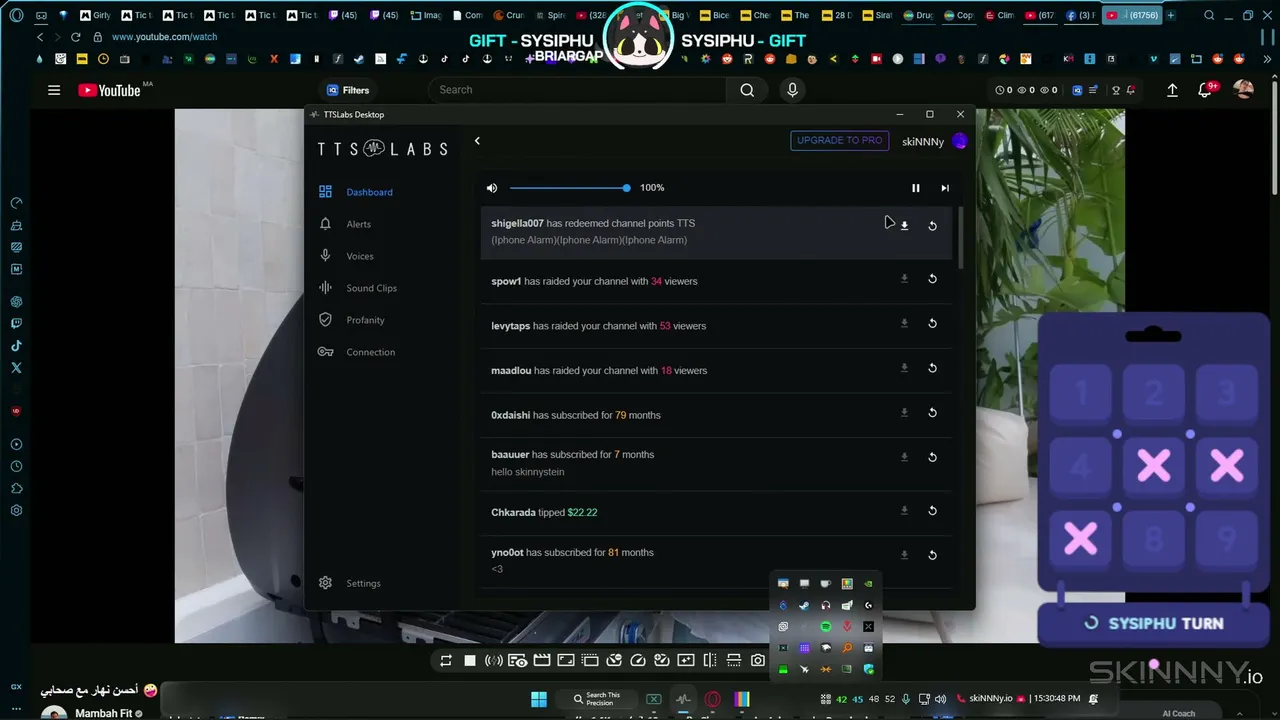Focus the YouTube search field

click(580, 90)
